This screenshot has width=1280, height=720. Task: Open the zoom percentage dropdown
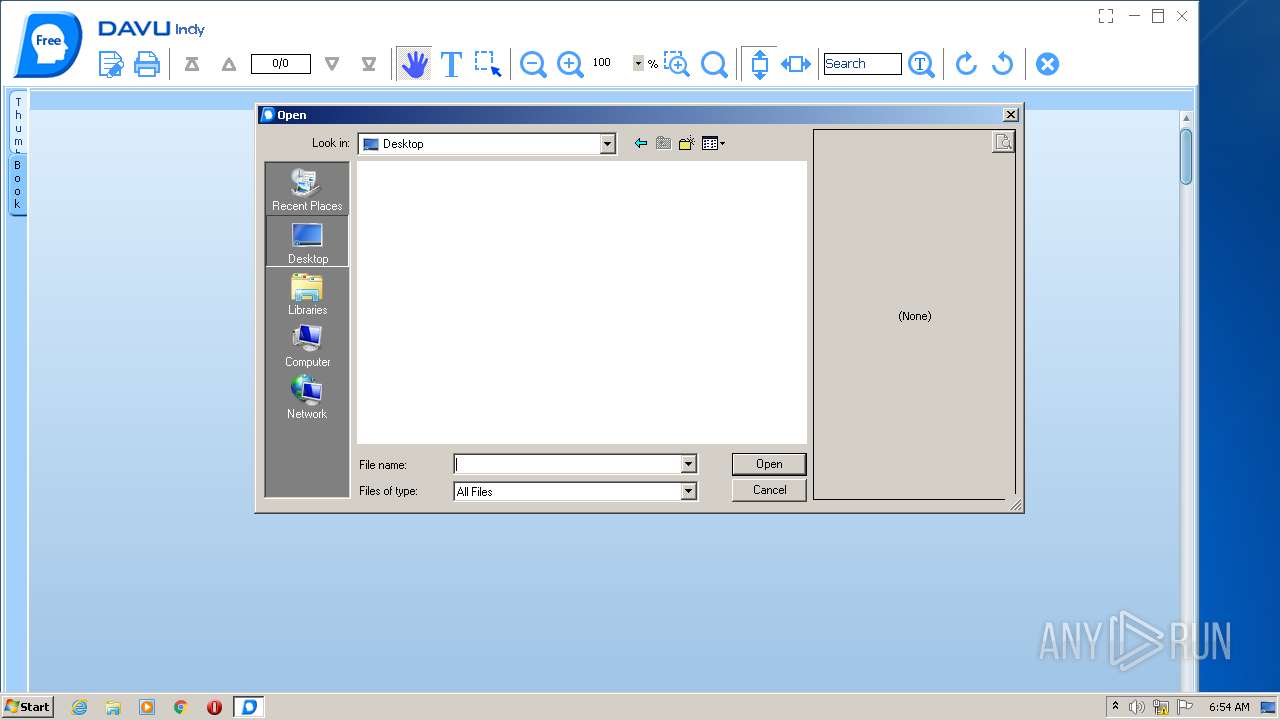coord(638,63)
